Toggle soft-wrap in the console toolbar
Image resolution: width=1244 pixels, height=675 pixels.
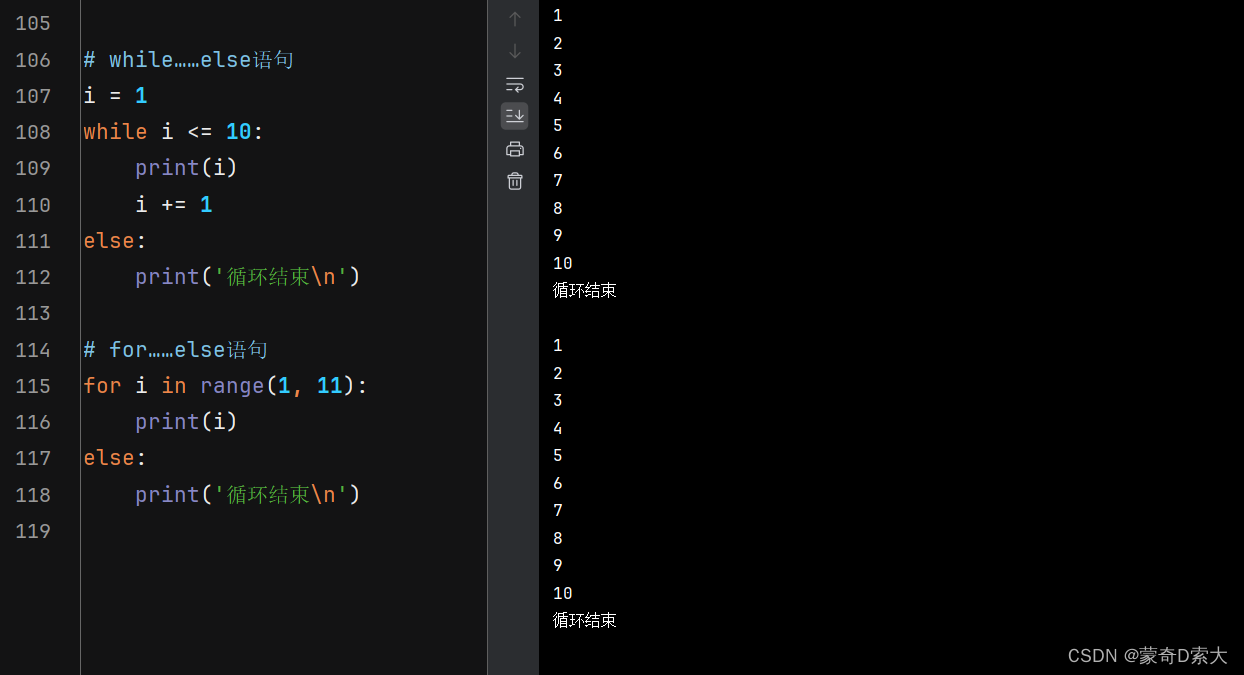515,84
